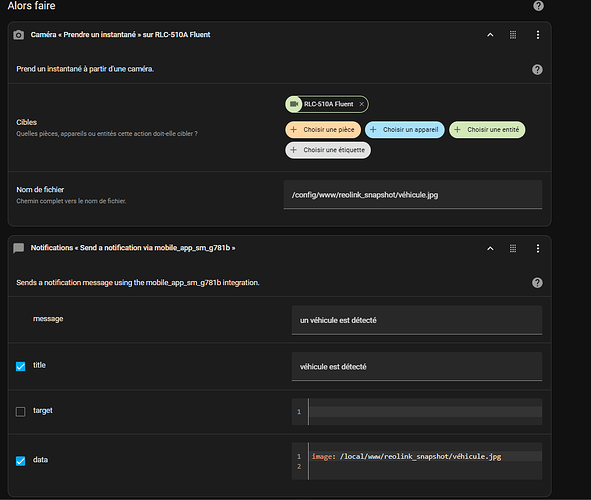Click the notification chat bubble icon
591x500 pixels.
18,248
